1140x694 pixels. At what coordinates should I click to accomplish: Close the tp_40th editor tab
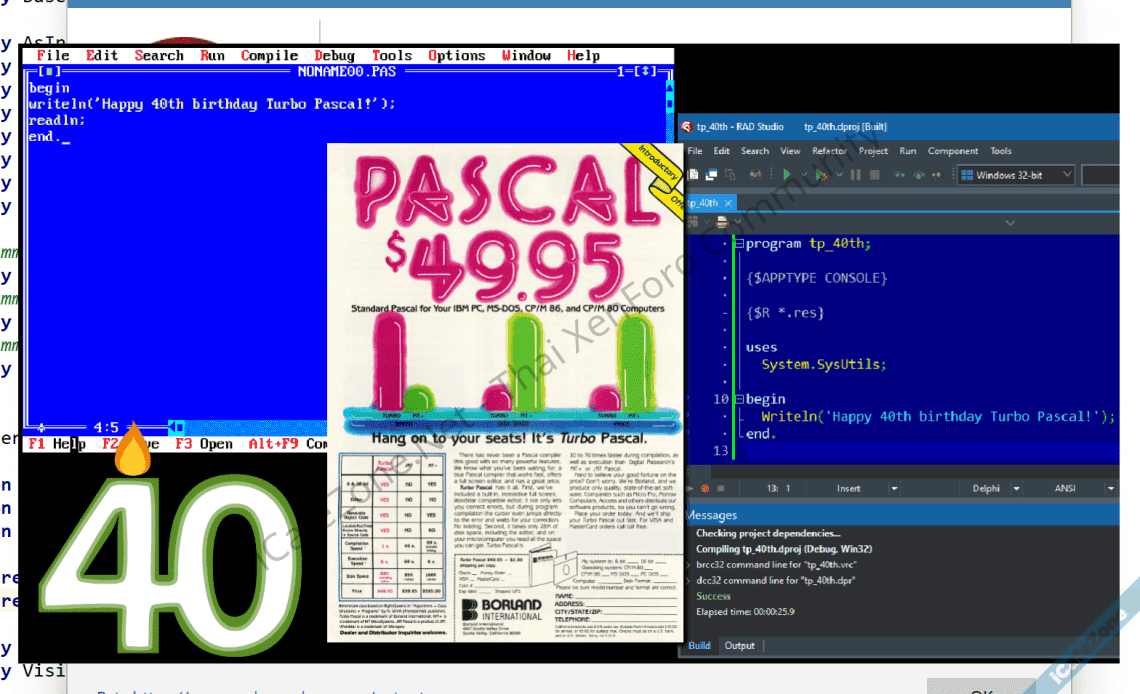(x=727, y=202)
